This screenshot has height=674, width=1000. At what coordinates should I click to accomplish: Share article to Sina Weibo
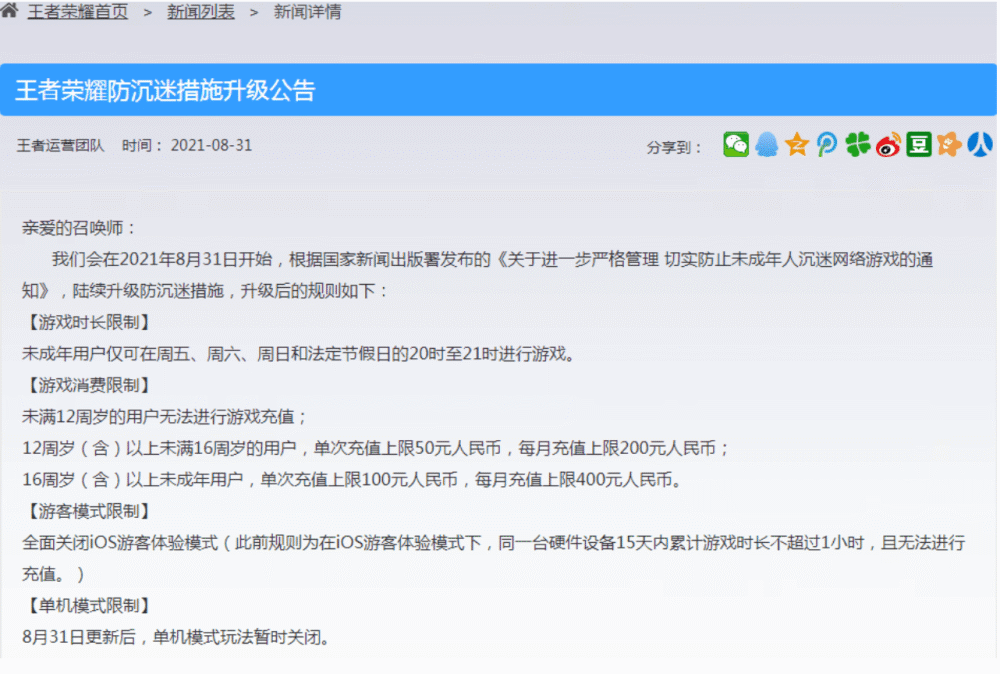pos(888,145)
